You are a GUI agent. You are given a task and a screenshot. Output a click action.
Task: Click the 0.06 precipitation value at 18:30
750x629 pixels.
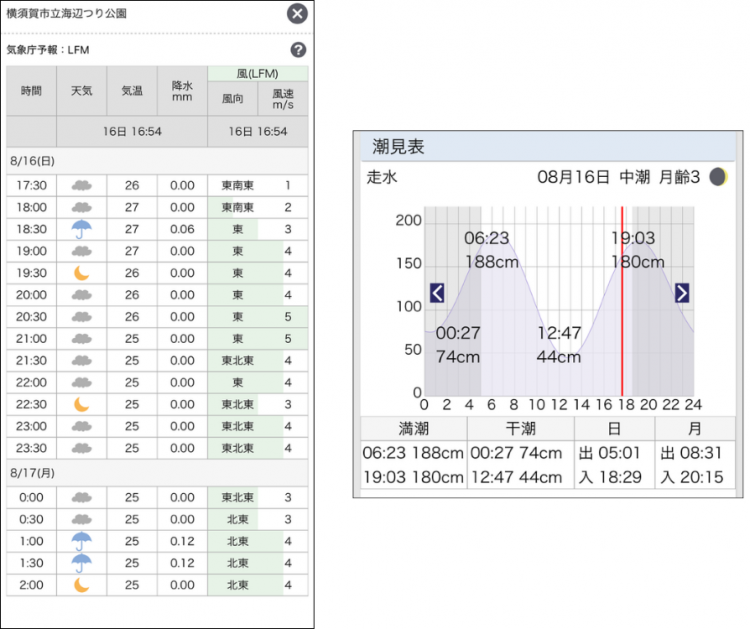(182, 229)
